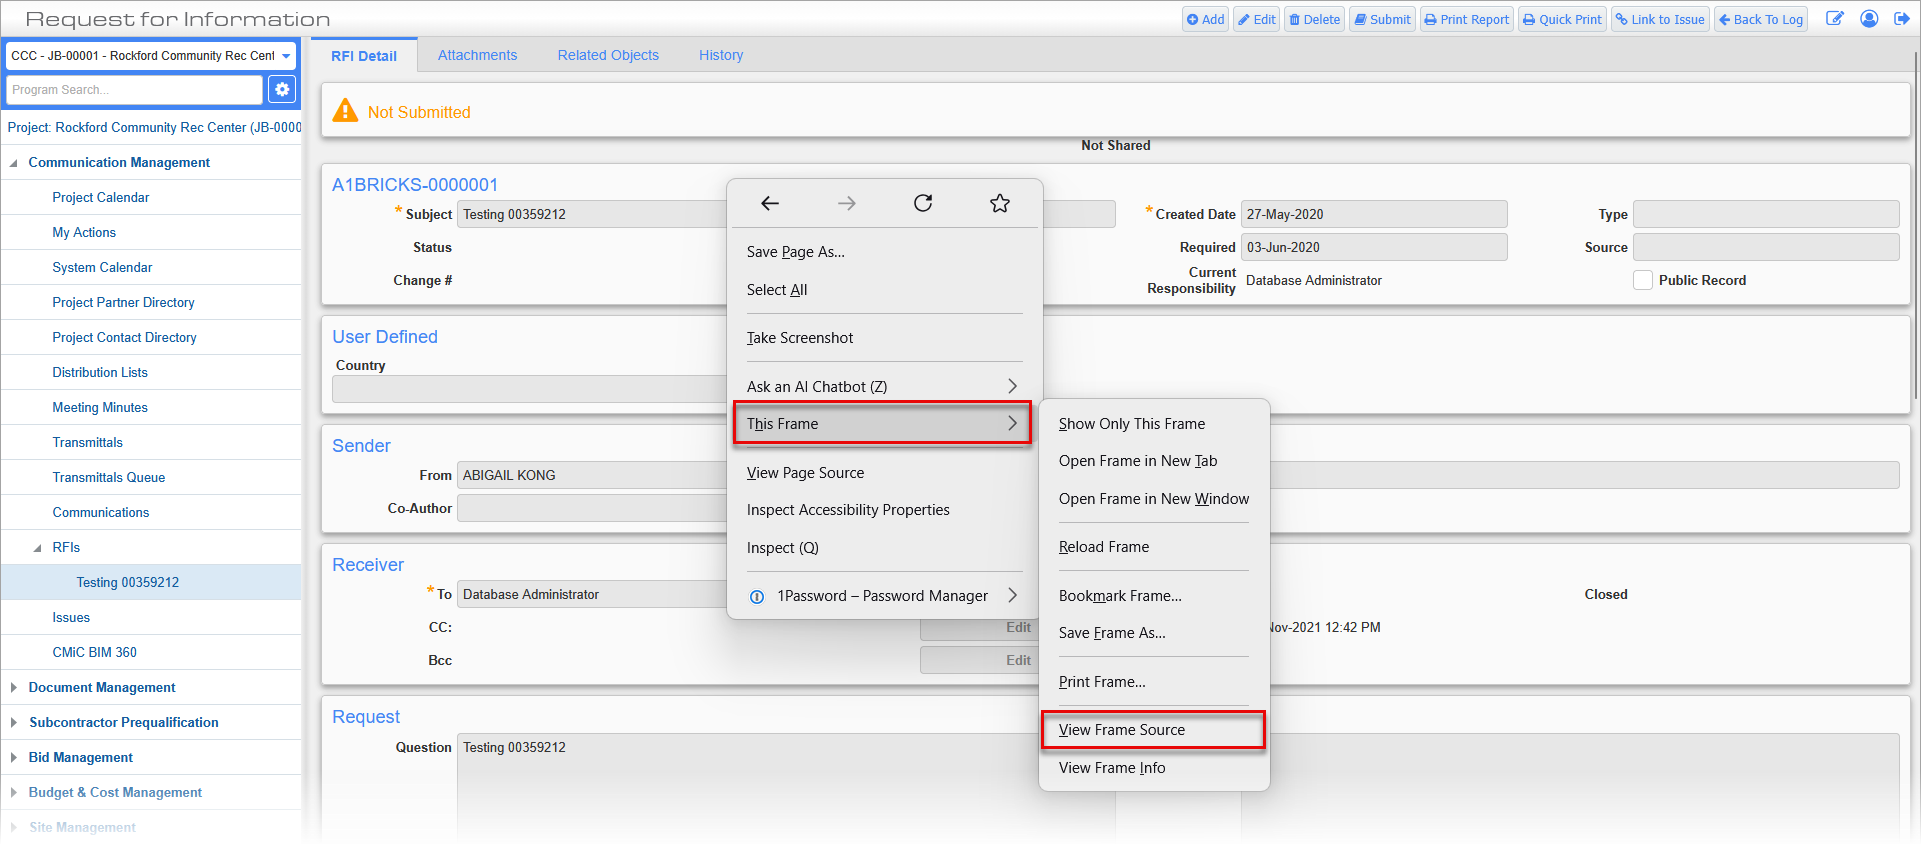The width and height of the screenshot is (1921, 845).
Task: Expand Subcontractor Prequalification section
Action: [x=14, y=723]
